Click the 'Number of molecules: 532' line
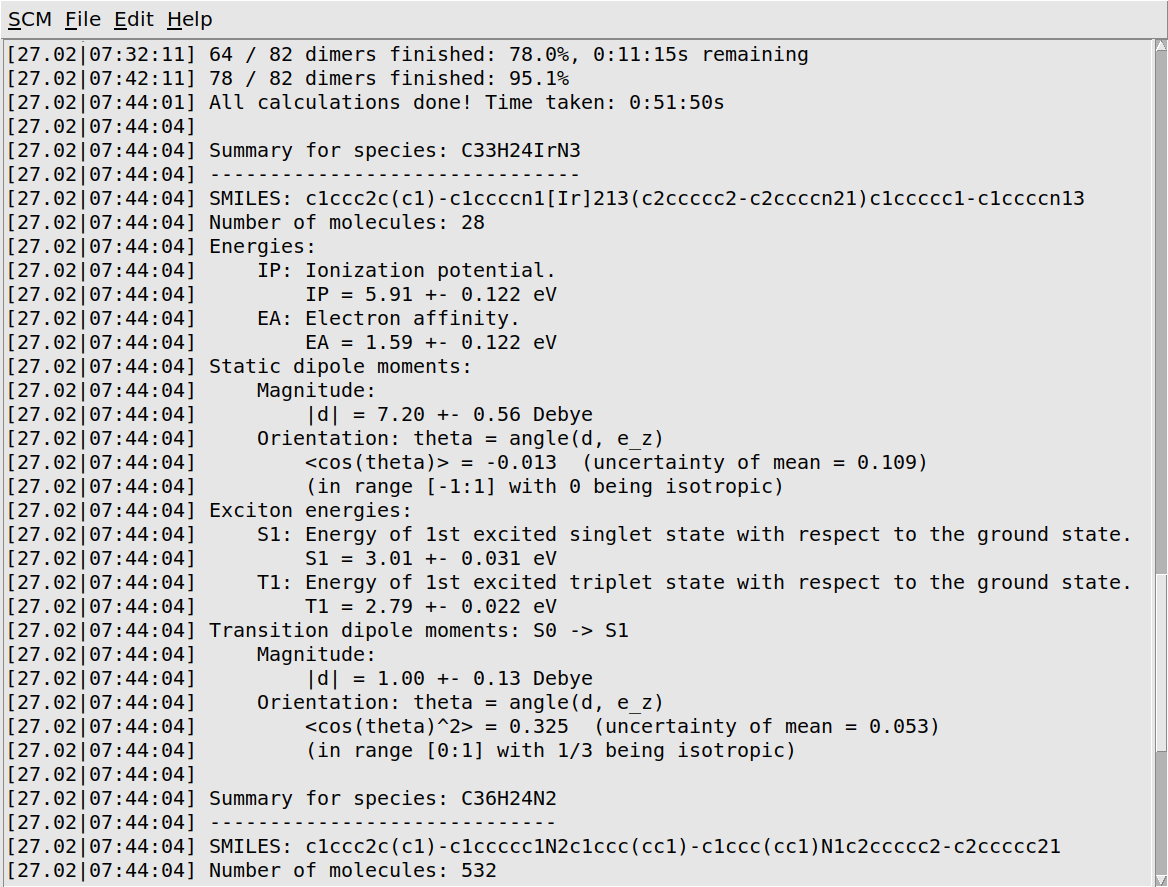 (x=352, y=870)
